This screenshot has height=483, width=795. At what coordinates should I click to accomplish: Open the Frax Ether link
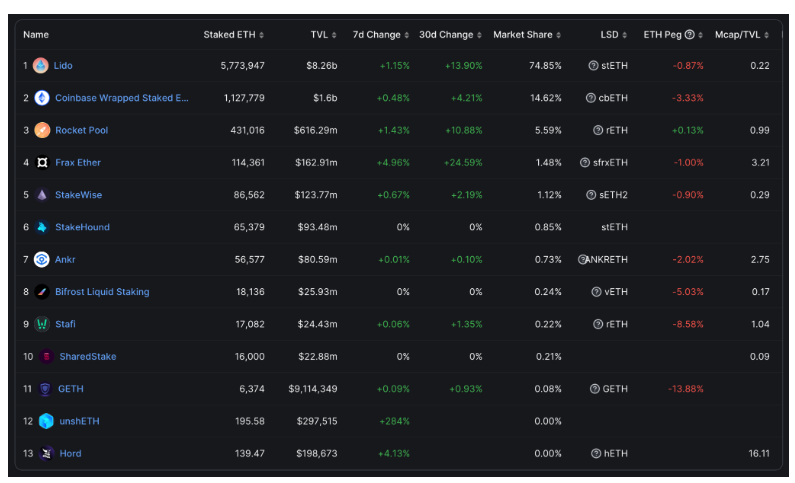(x=78, y=162)
